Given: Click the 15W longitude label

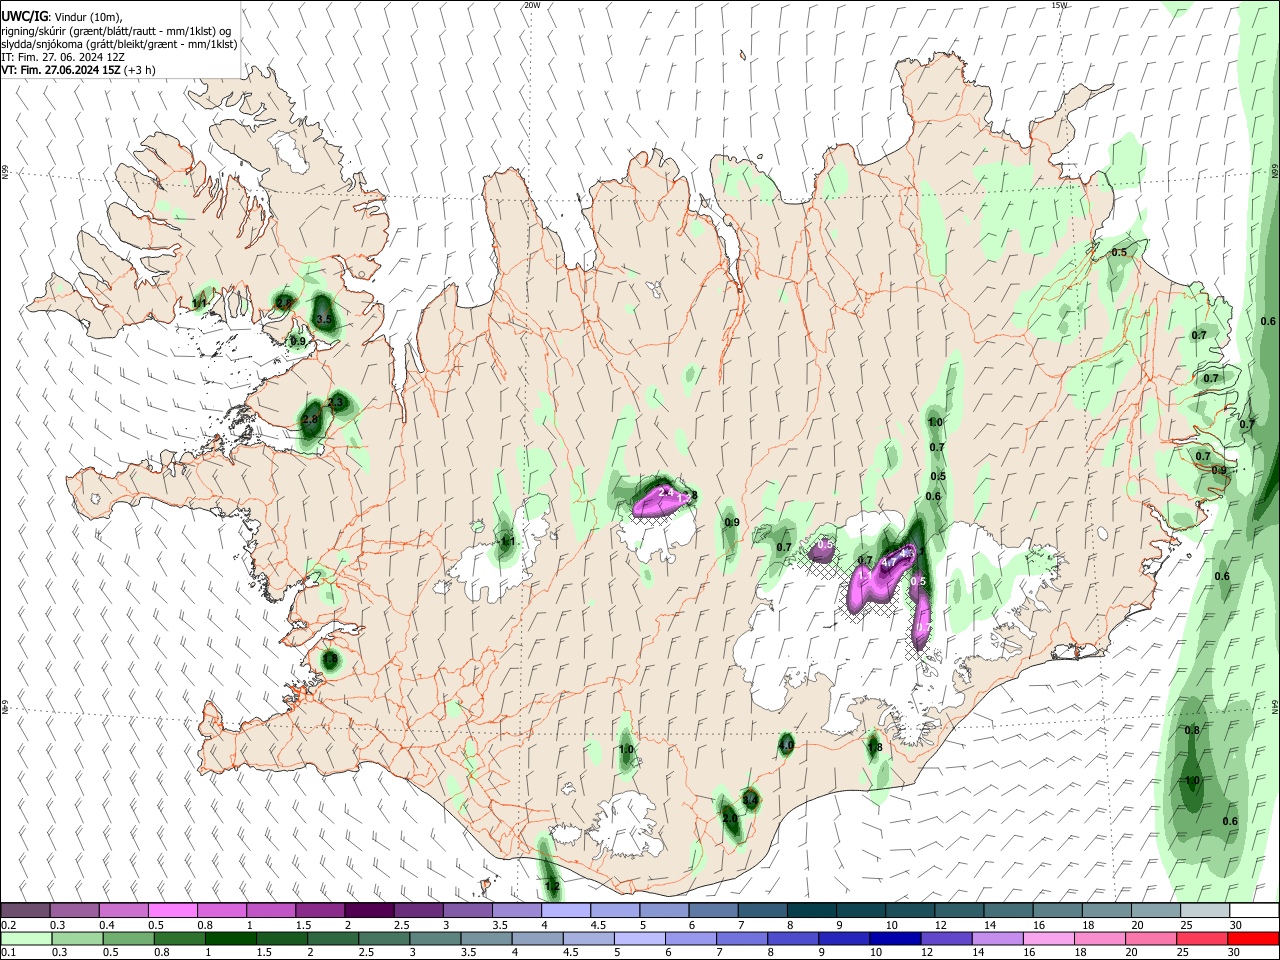Looking at the screenshot, I should click(x=1059, y=5).
